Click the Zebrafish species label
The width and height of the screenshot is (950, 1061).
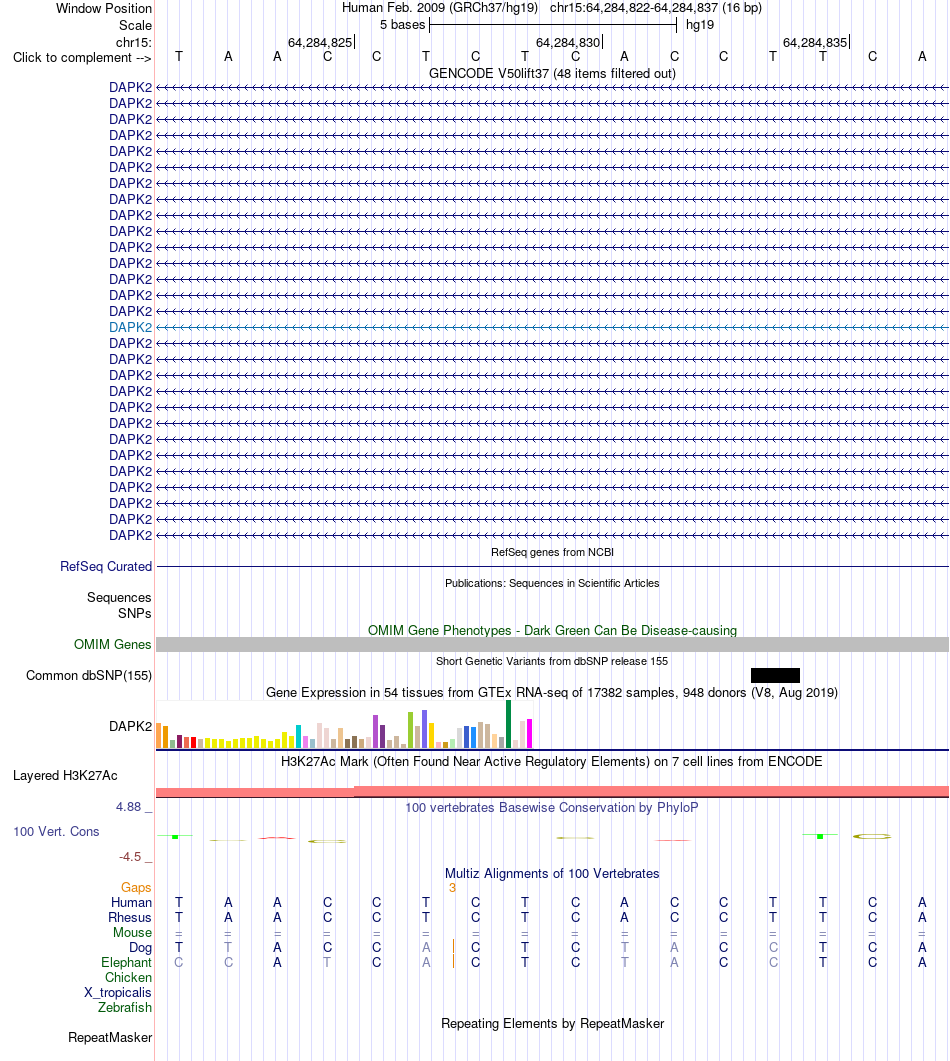[x=125, y=1008]
